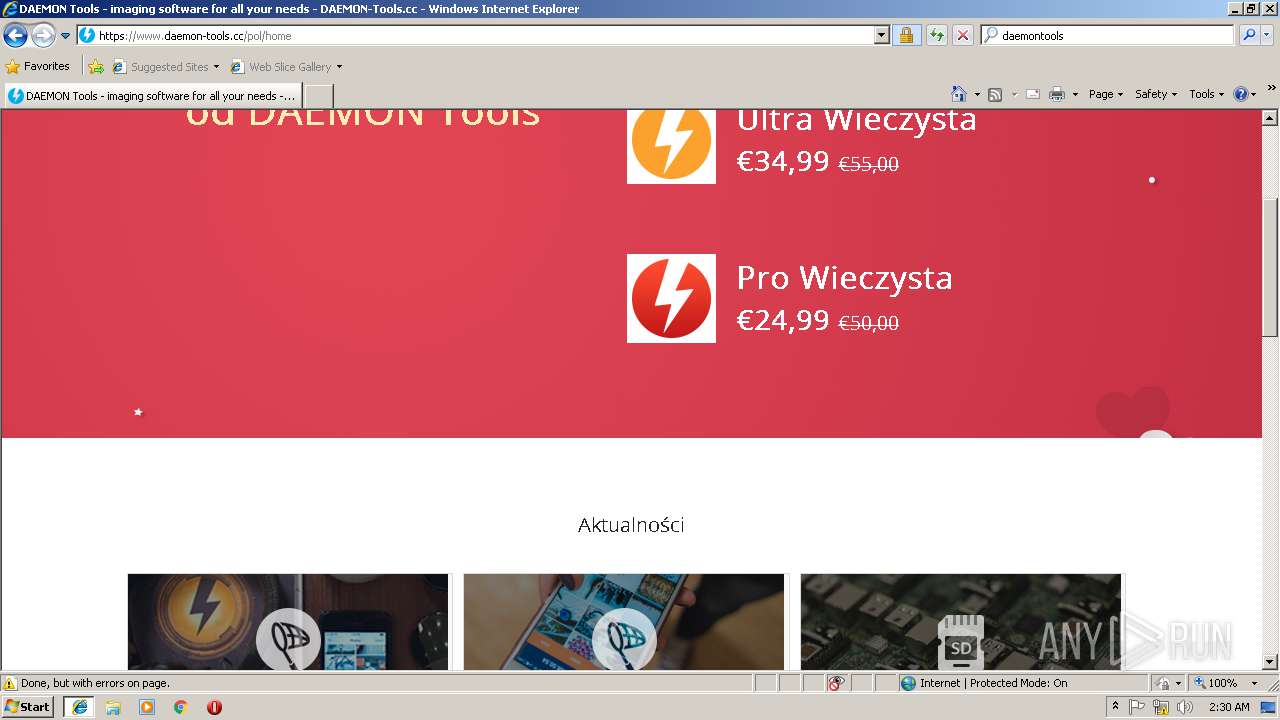Viewport: 1280px width, 720px height.
Task: Expand the Print dropdown arrow
Action: [x=1075, y=94]
